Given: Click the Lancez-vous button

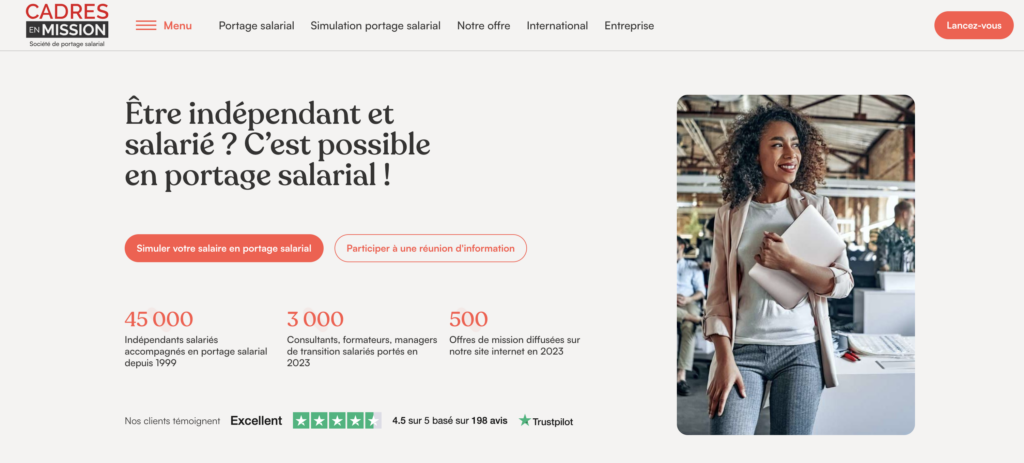Looking at the screenshot, I should 974,25.
